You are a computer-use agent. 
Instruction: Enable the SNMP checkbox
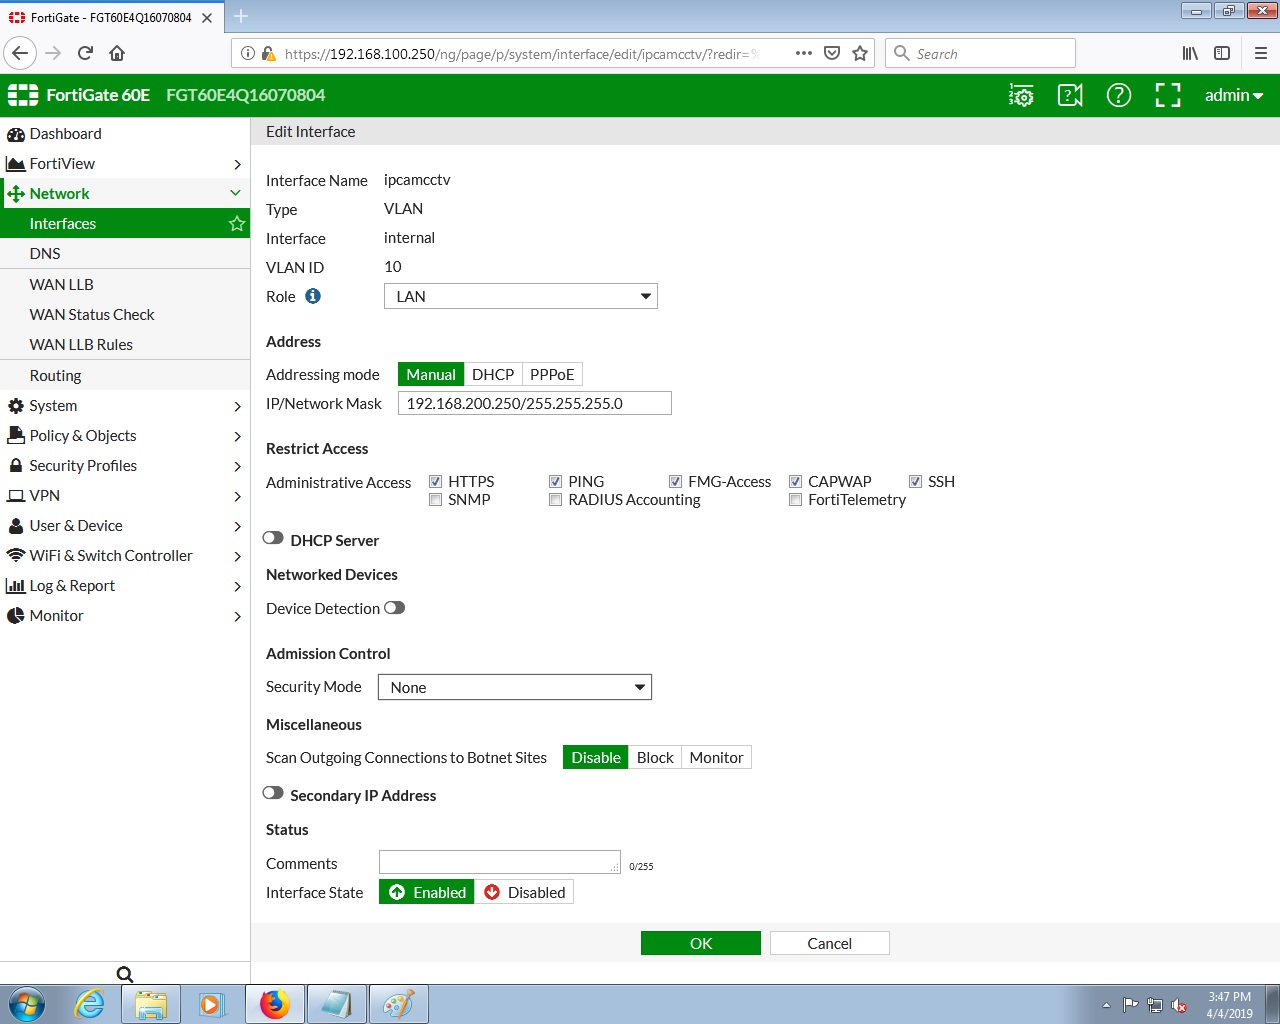[x=435, y=500]
